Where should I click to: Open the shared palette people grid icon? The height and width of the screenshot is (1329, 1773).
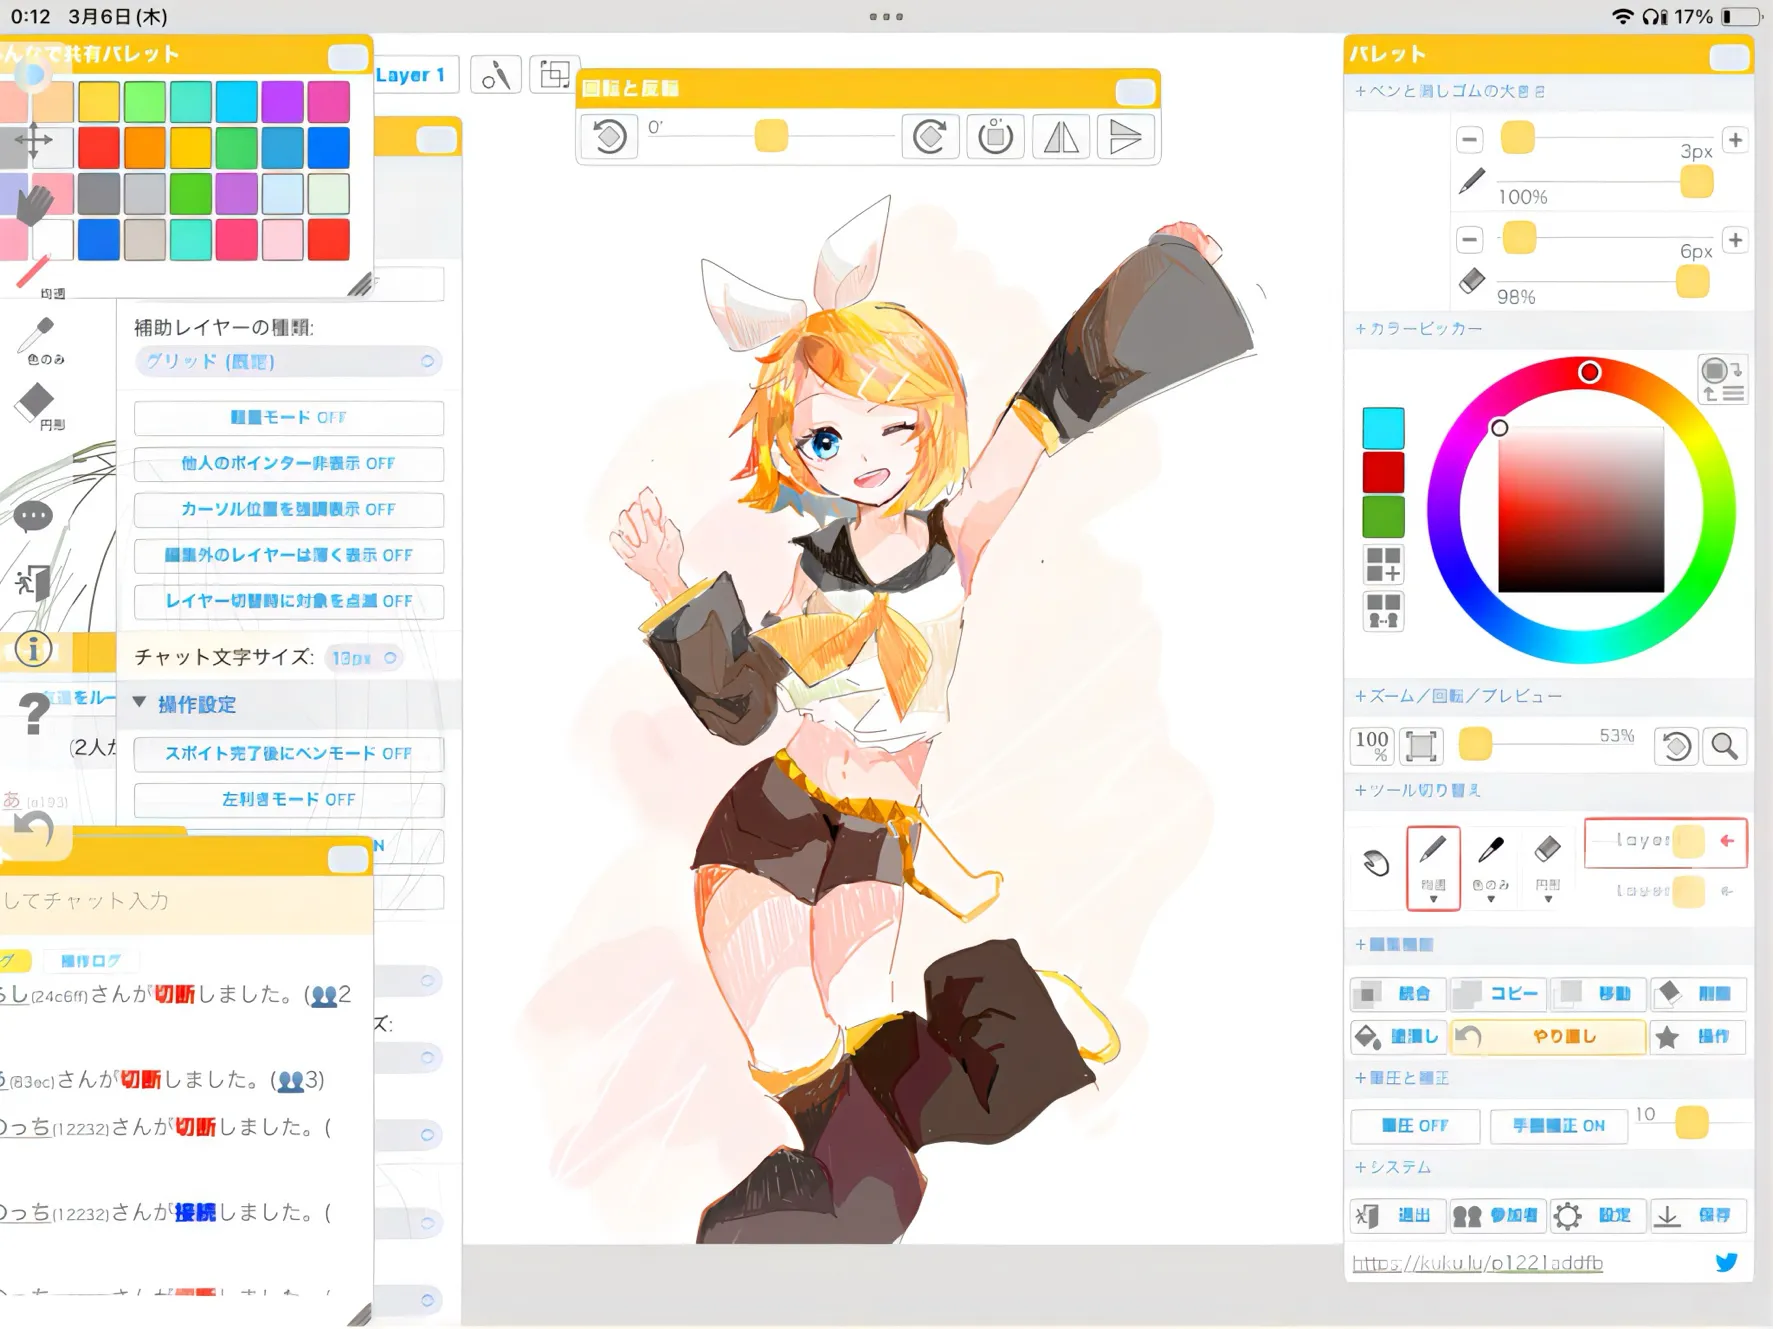[x=1384, y=611]
